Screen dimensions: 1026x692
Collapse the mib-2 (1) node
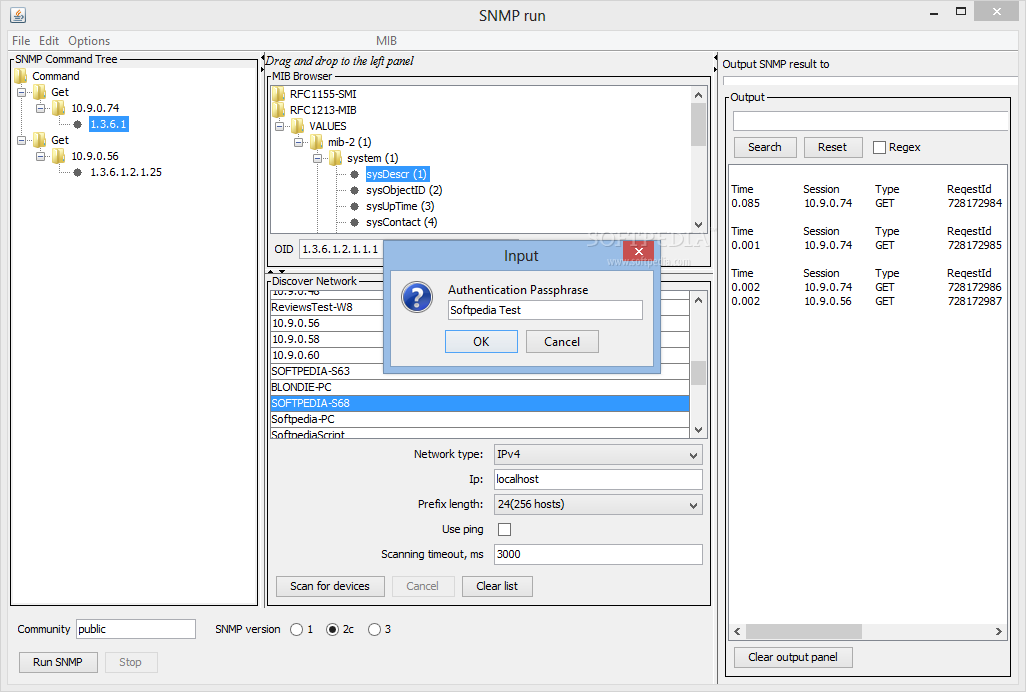point(298,142)
